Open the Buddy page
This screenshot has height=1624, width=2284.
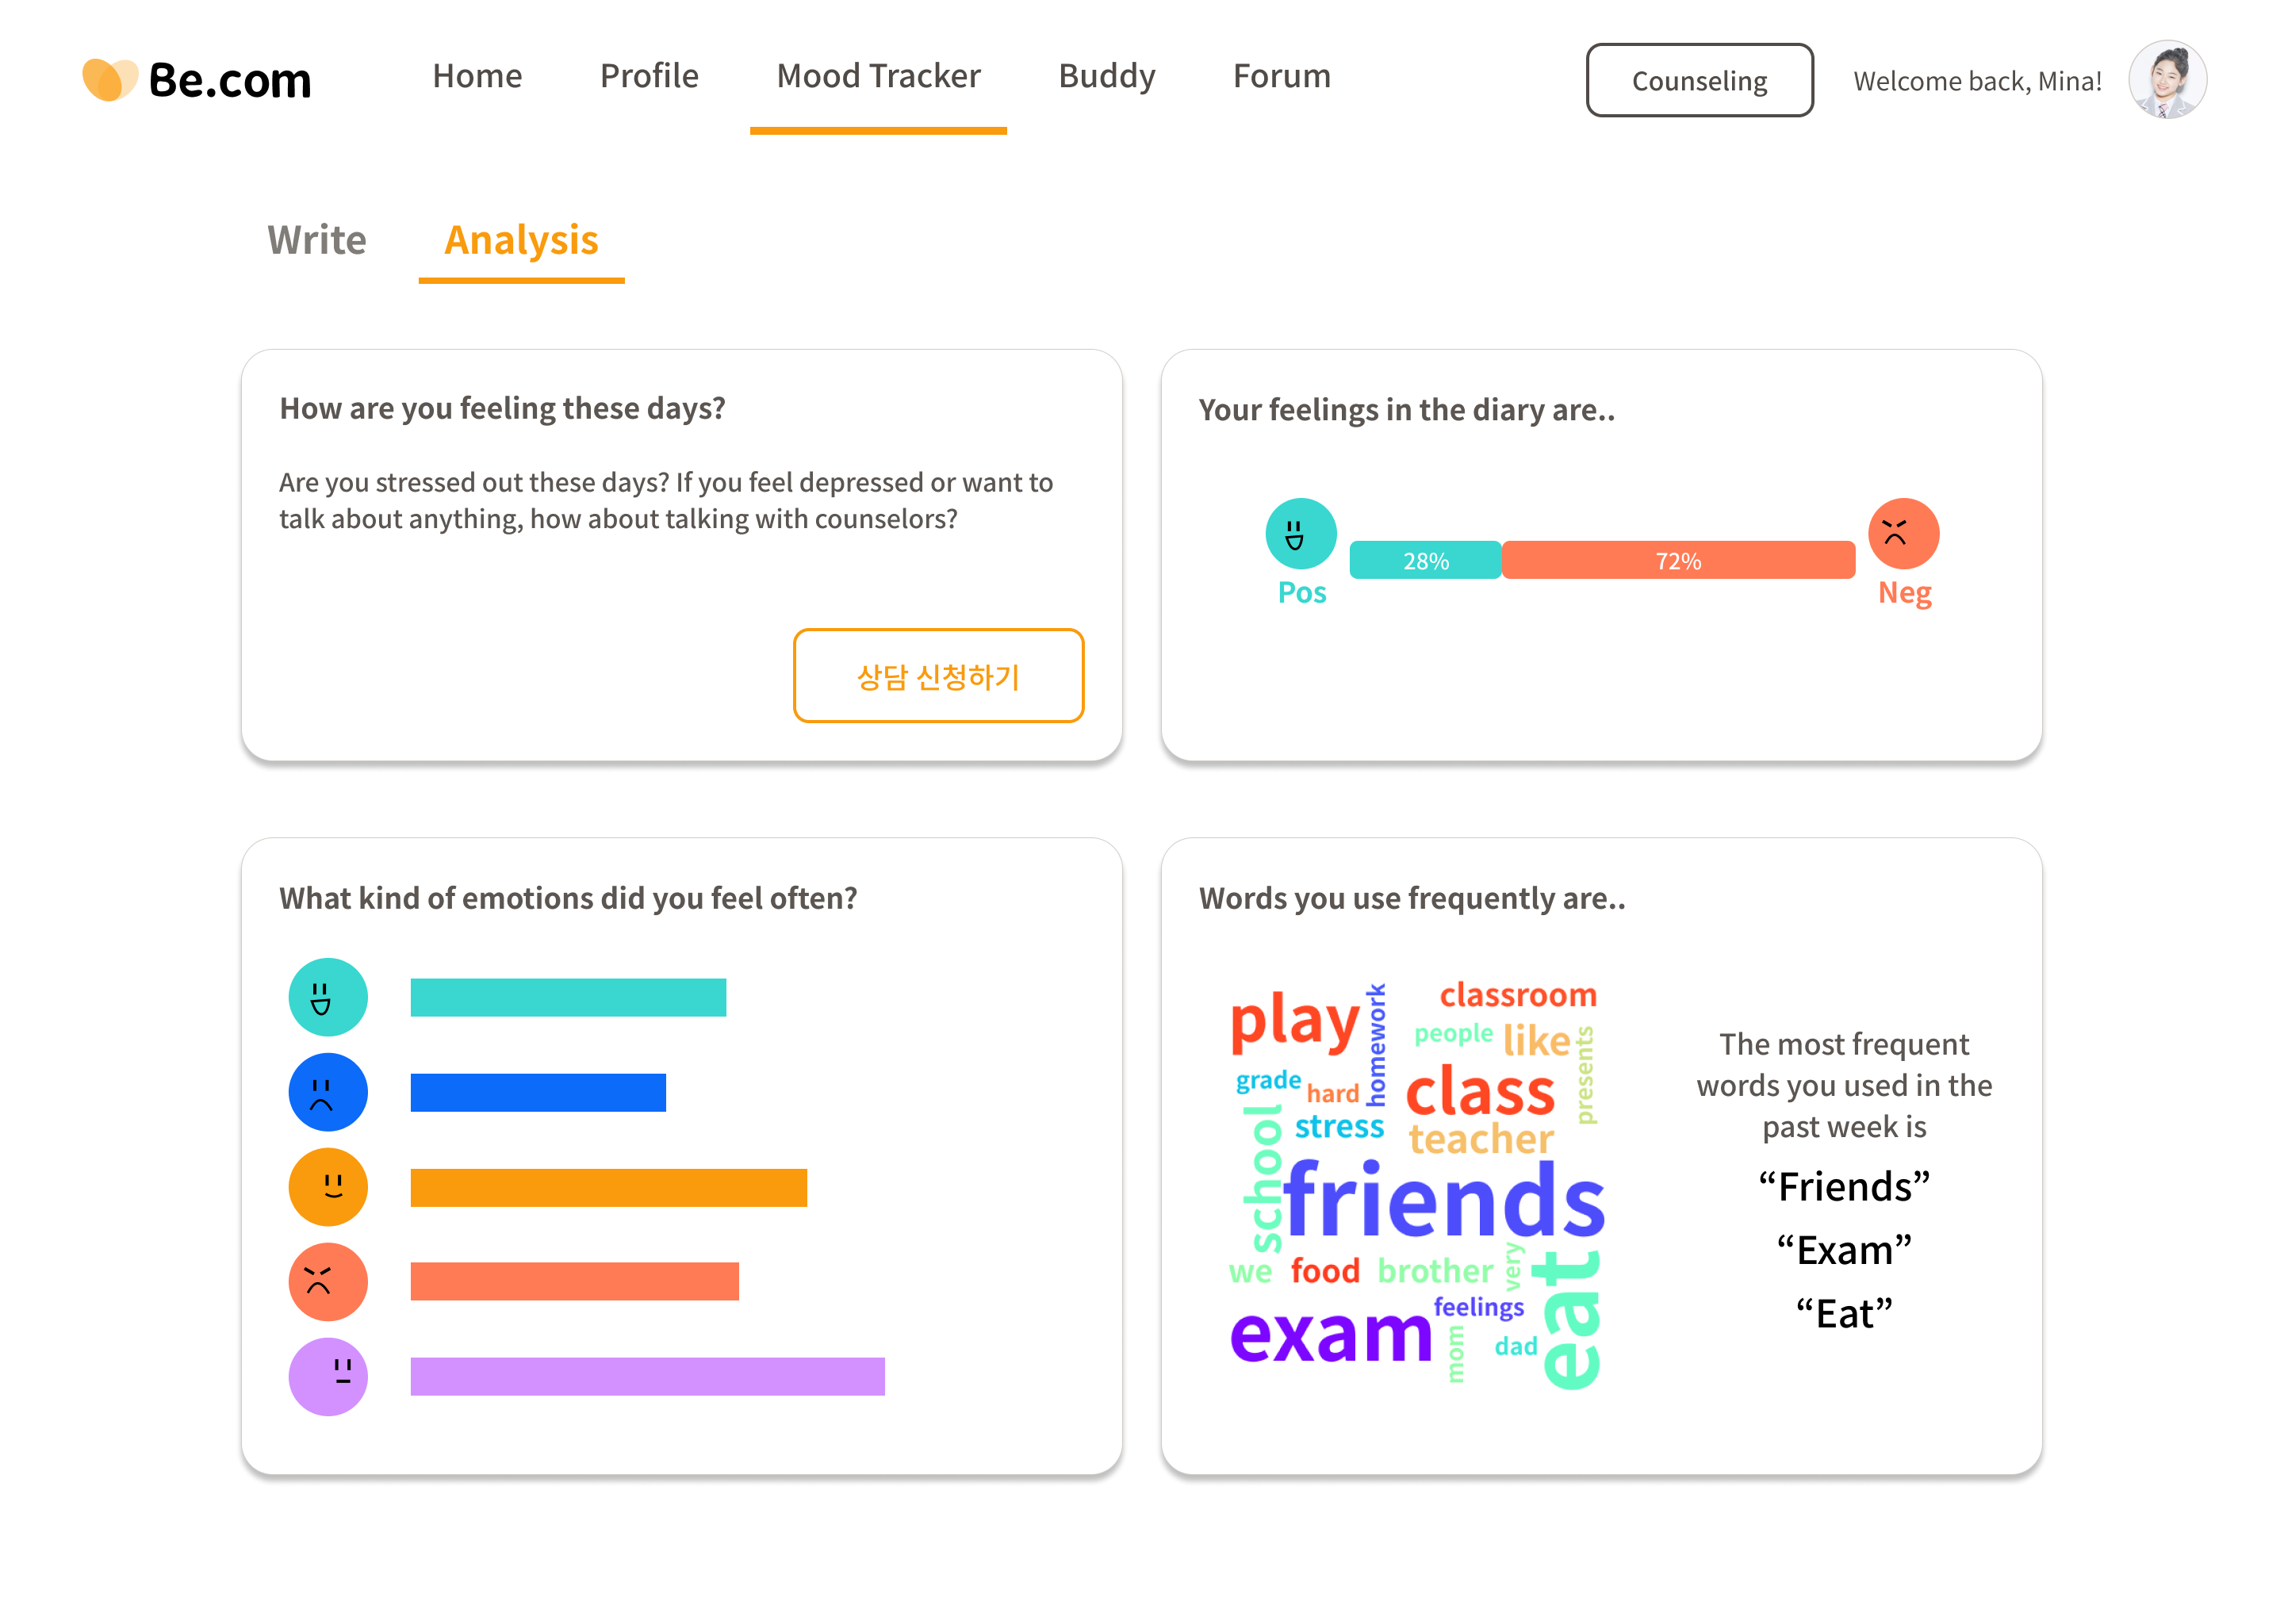[x=1106, y=76]
